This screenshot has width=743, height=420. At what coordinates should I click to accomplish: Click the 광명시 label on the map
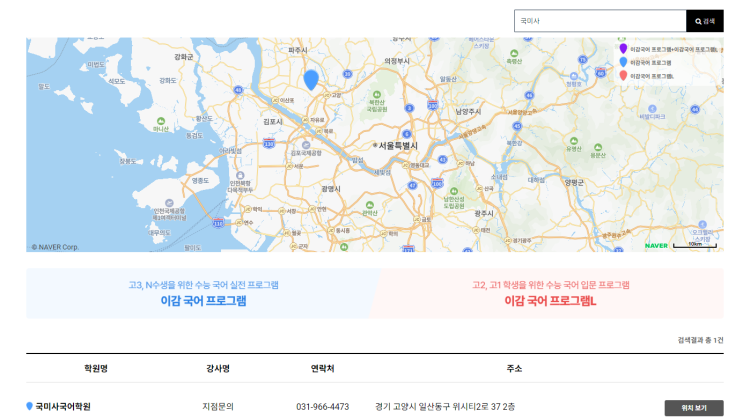[x=331, y=189]
